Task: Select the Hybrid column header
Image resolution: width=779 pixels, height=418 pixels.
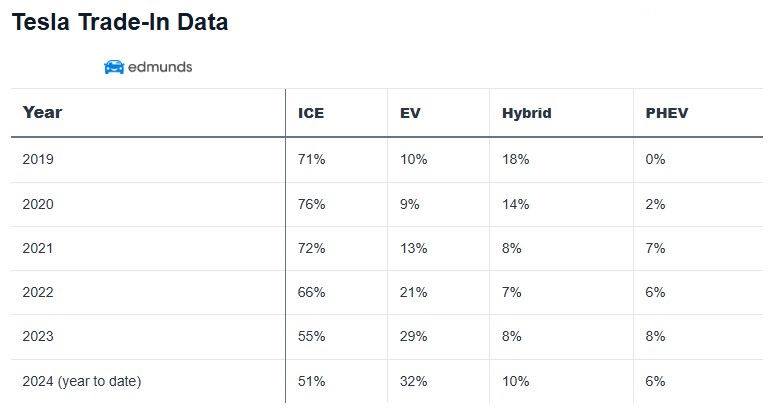Action: tap(526, 113)
